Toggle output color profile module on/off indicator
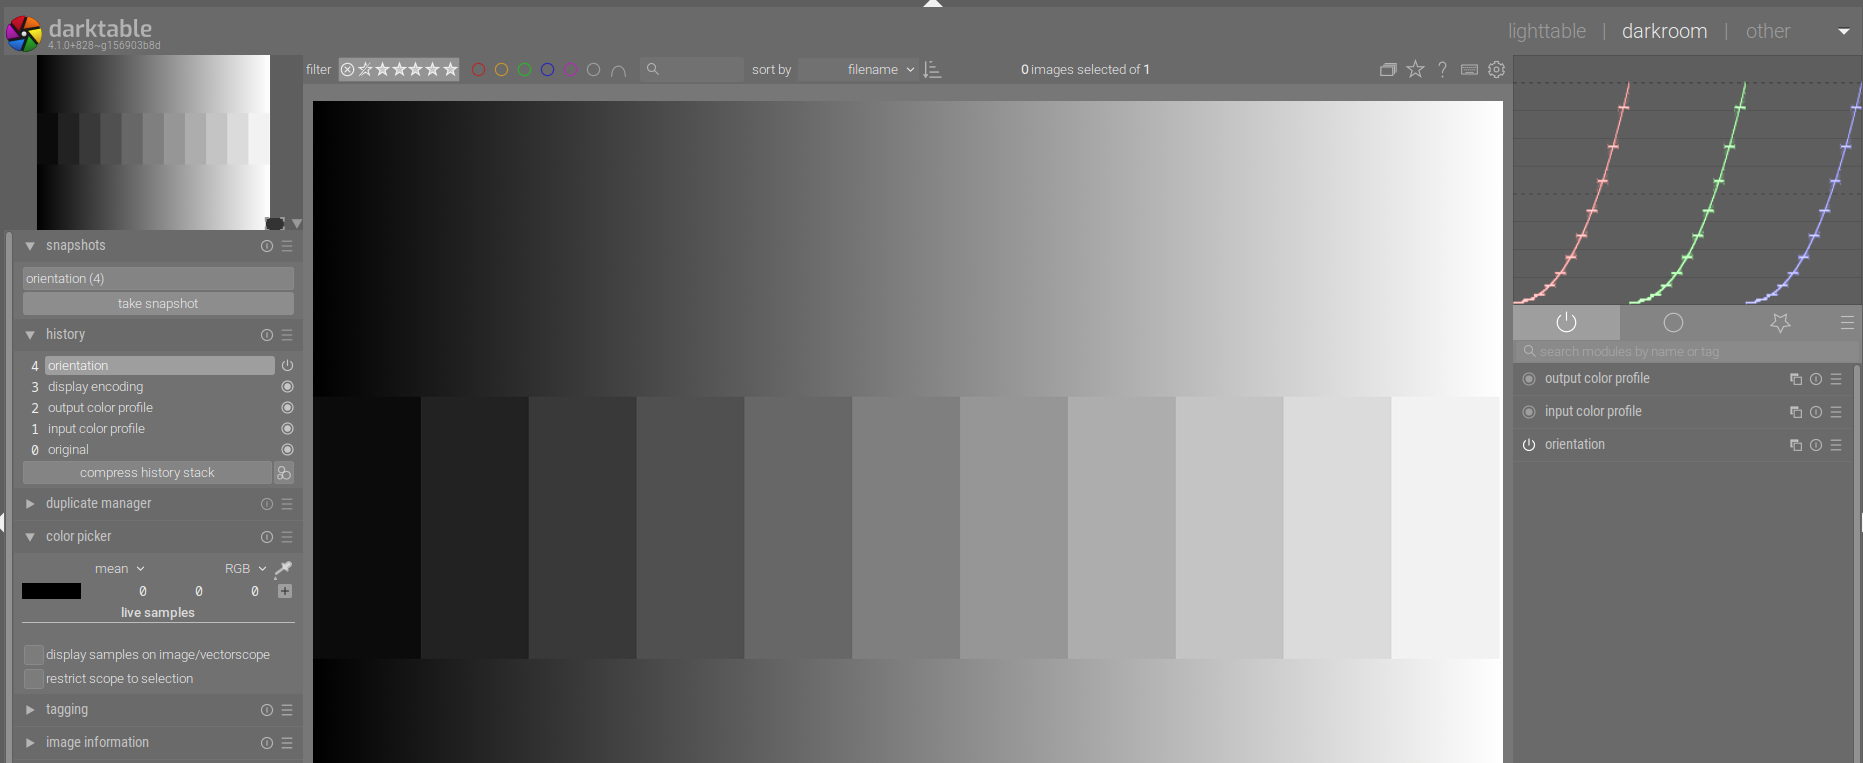This screenshot has height=763, width=1863. point(1528,379)
